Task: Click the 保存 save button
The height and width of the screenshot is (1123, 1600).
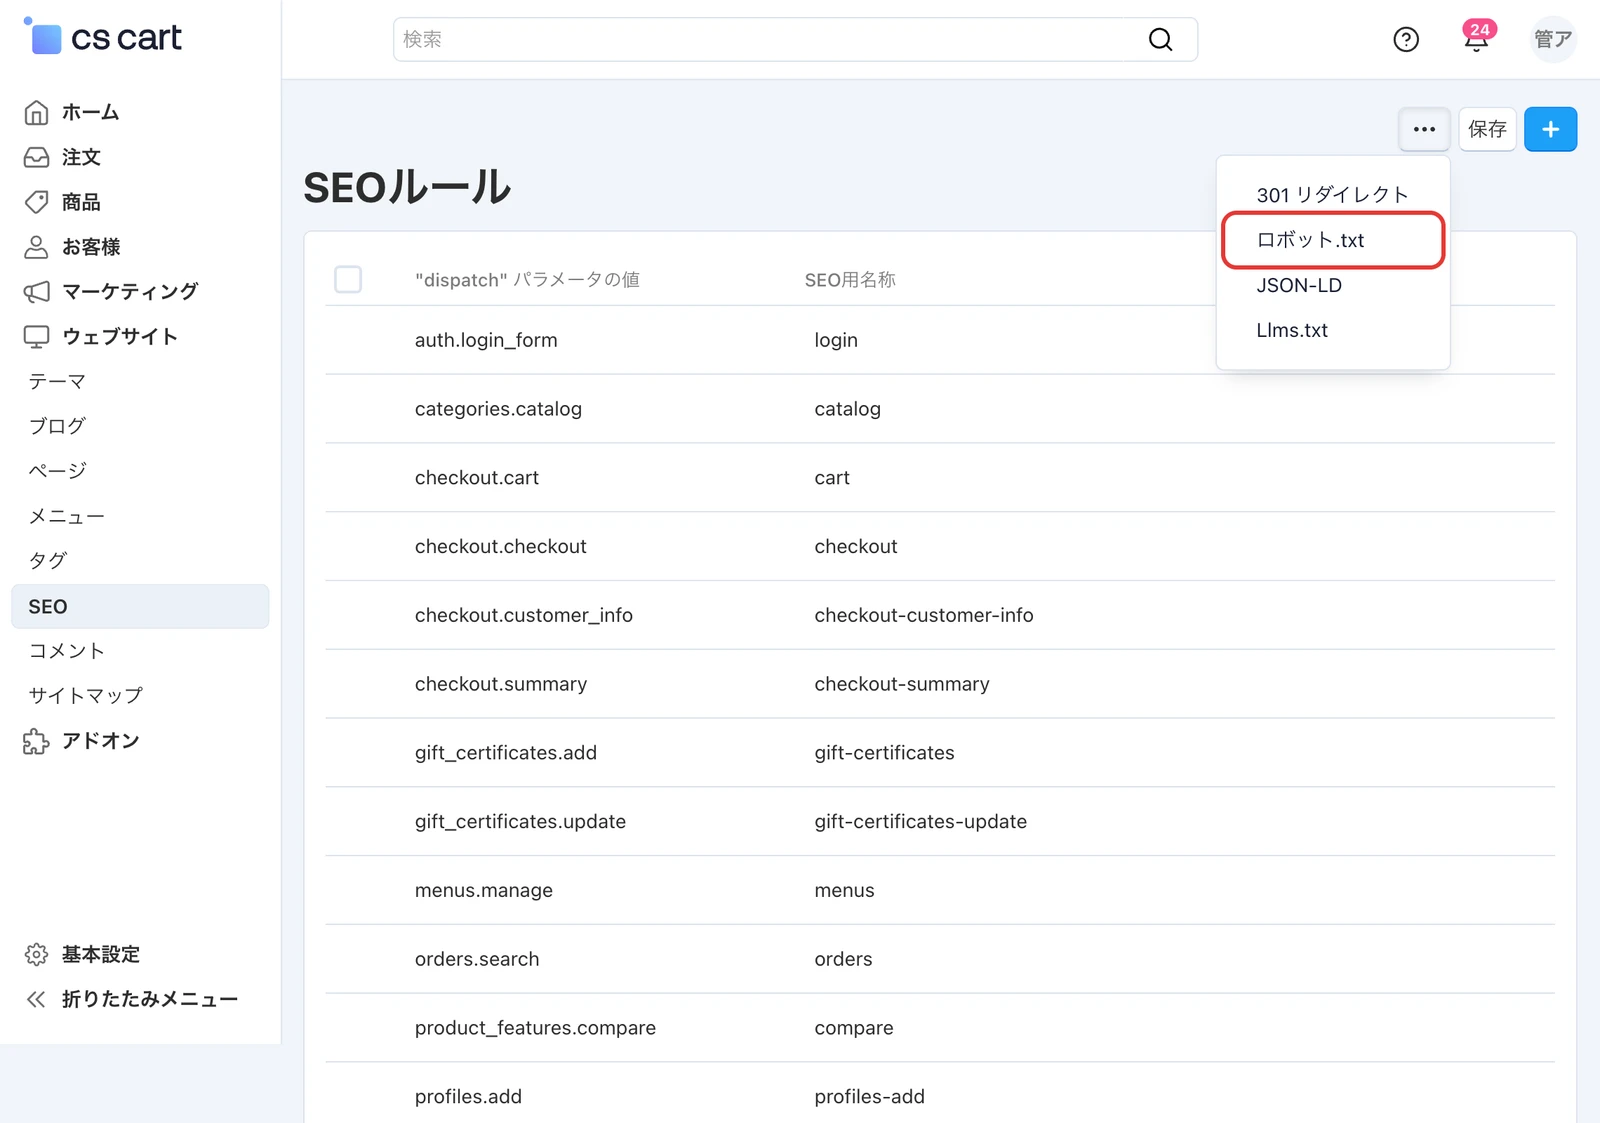Action: coord(1487,129)
